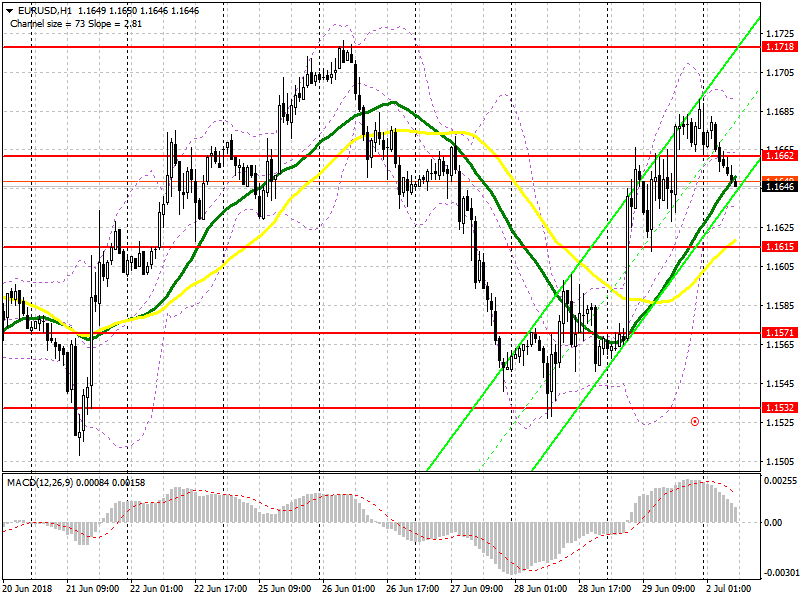Click the 1.1525 price axis label

pyautogui.click(x=780, y=422)
